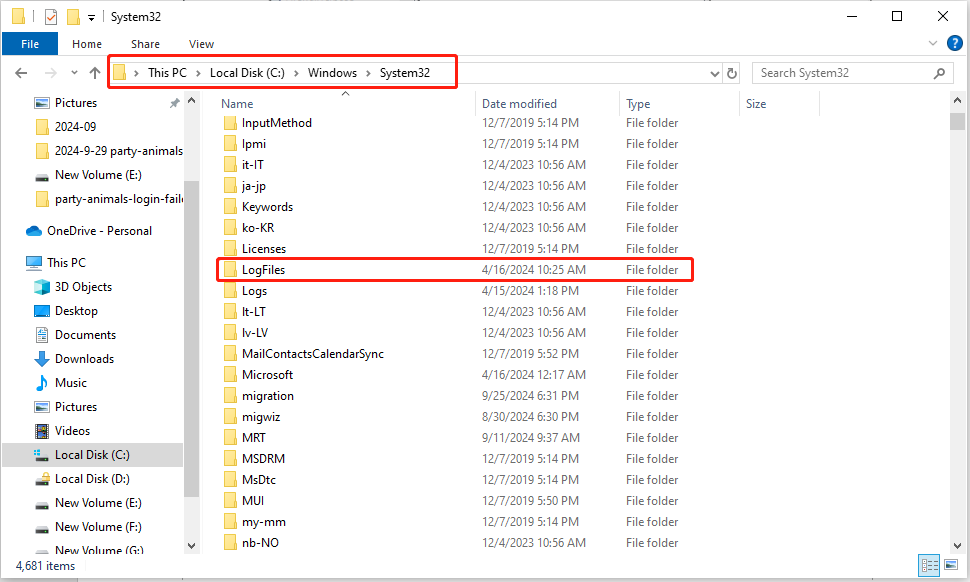Open 2024-9-29 party-animals in sidebar
970x582 pixels.
119,151
